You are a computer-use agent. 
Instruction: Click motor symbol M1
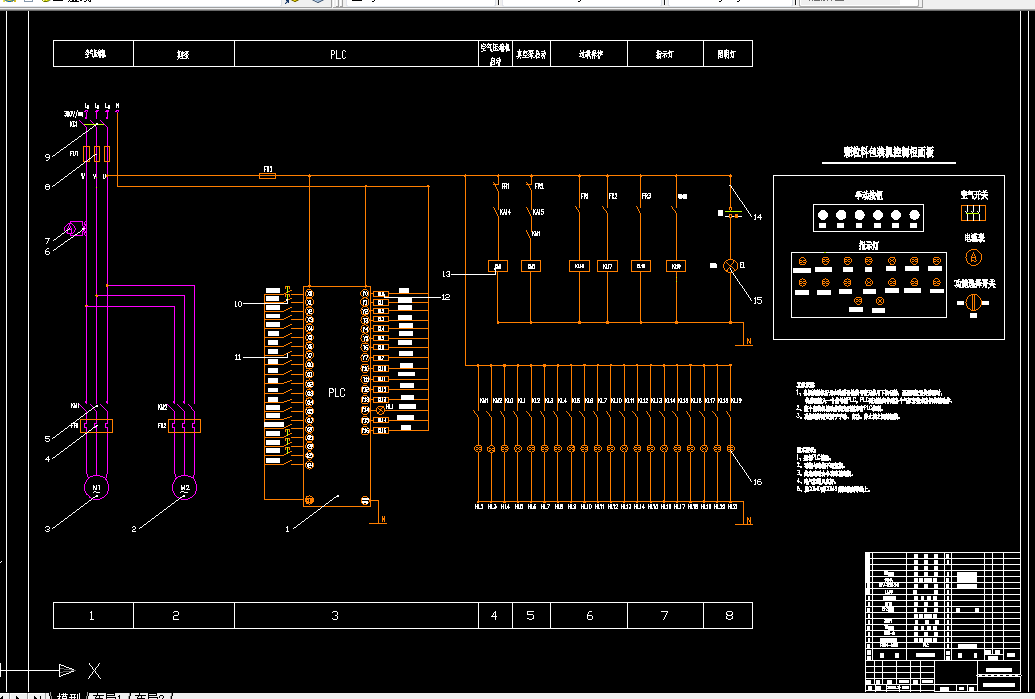96,488
